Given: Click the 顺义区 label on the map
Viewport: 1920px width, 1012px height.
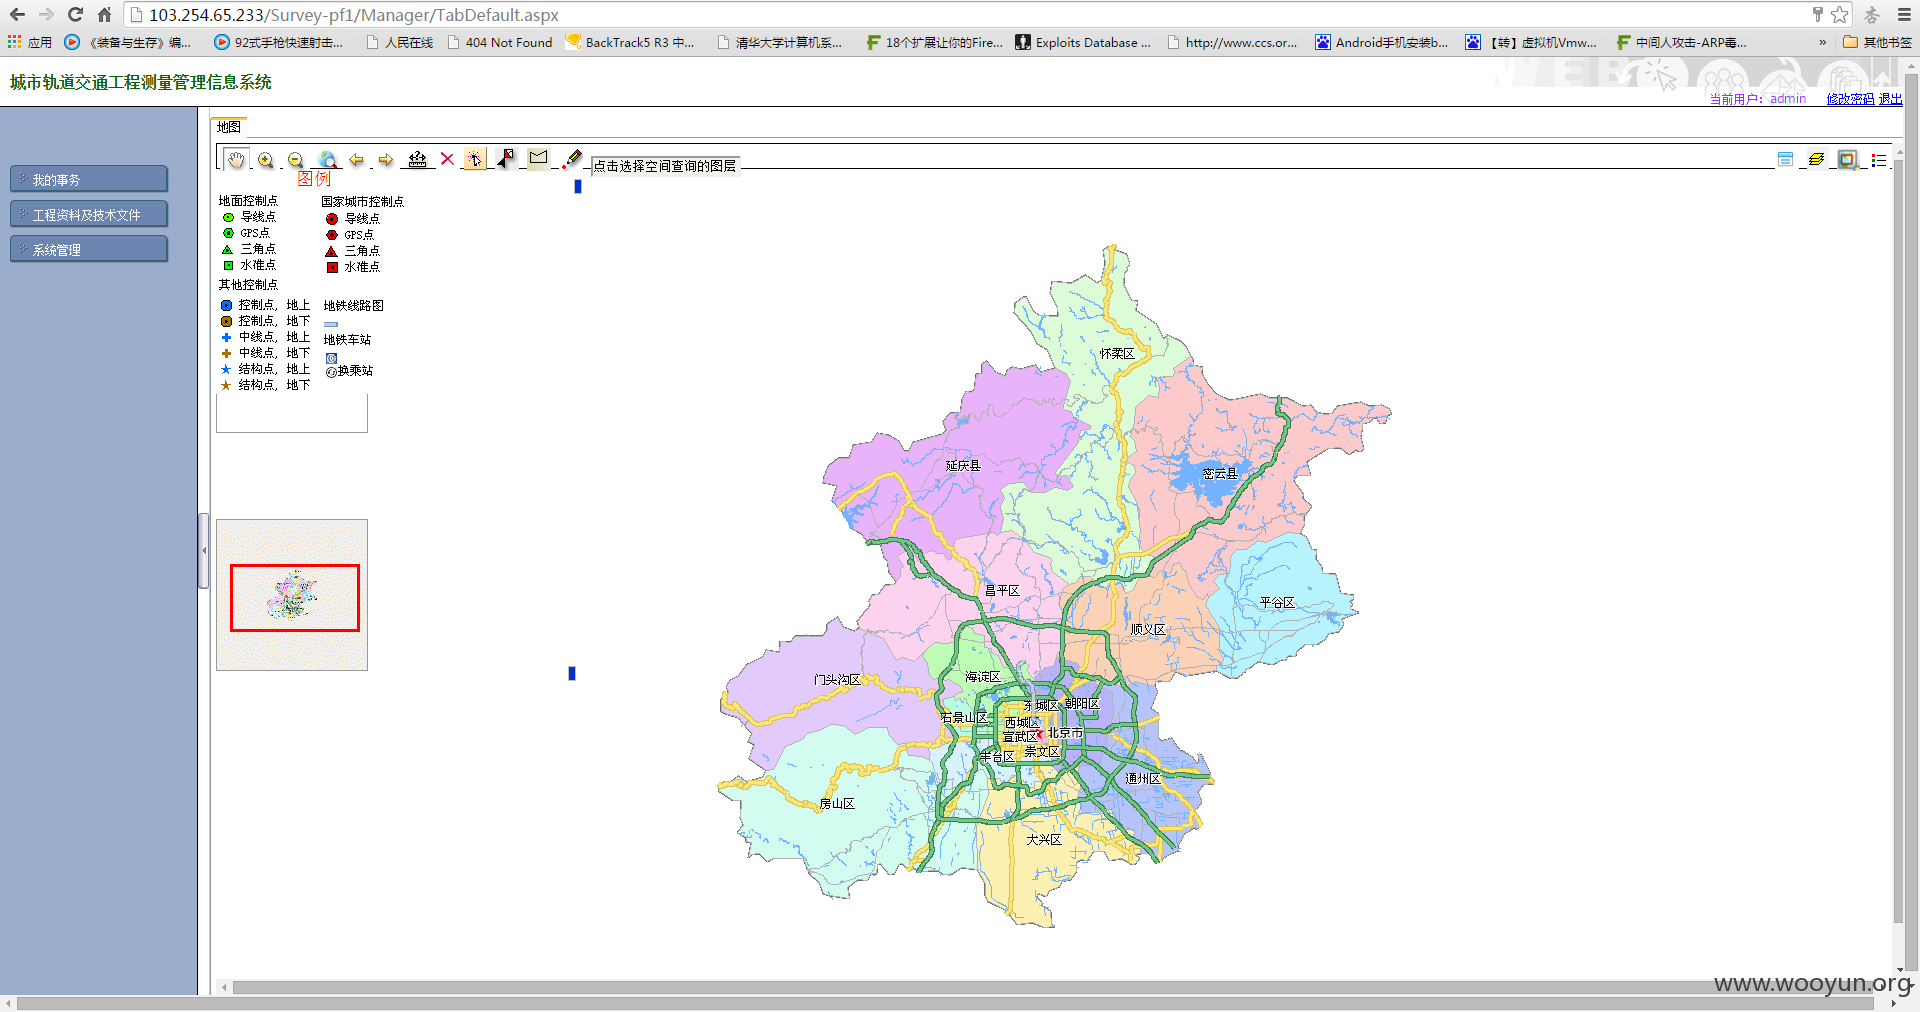Looking at the screenshot, I should pyautogui.click(x=1148, y=630).
